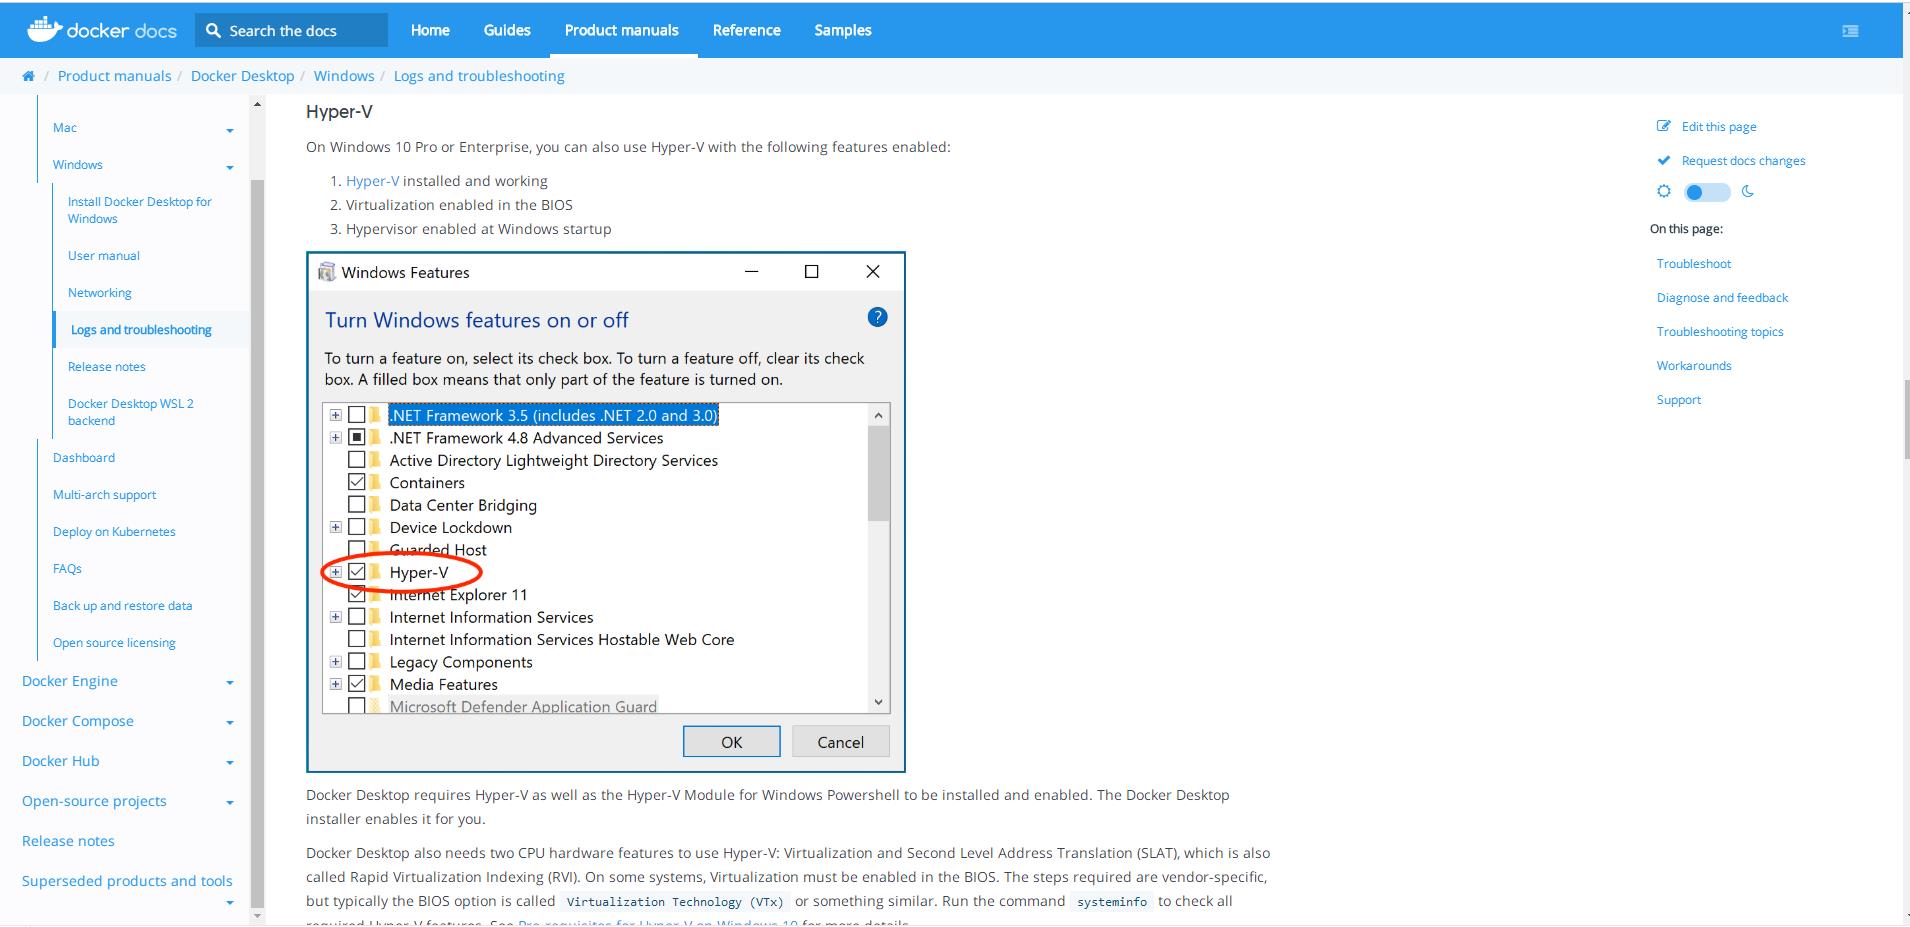Collapse the Windows sidebar section arrow
Viewport: 1910px width, 927px height.
[x=230, y=167]
